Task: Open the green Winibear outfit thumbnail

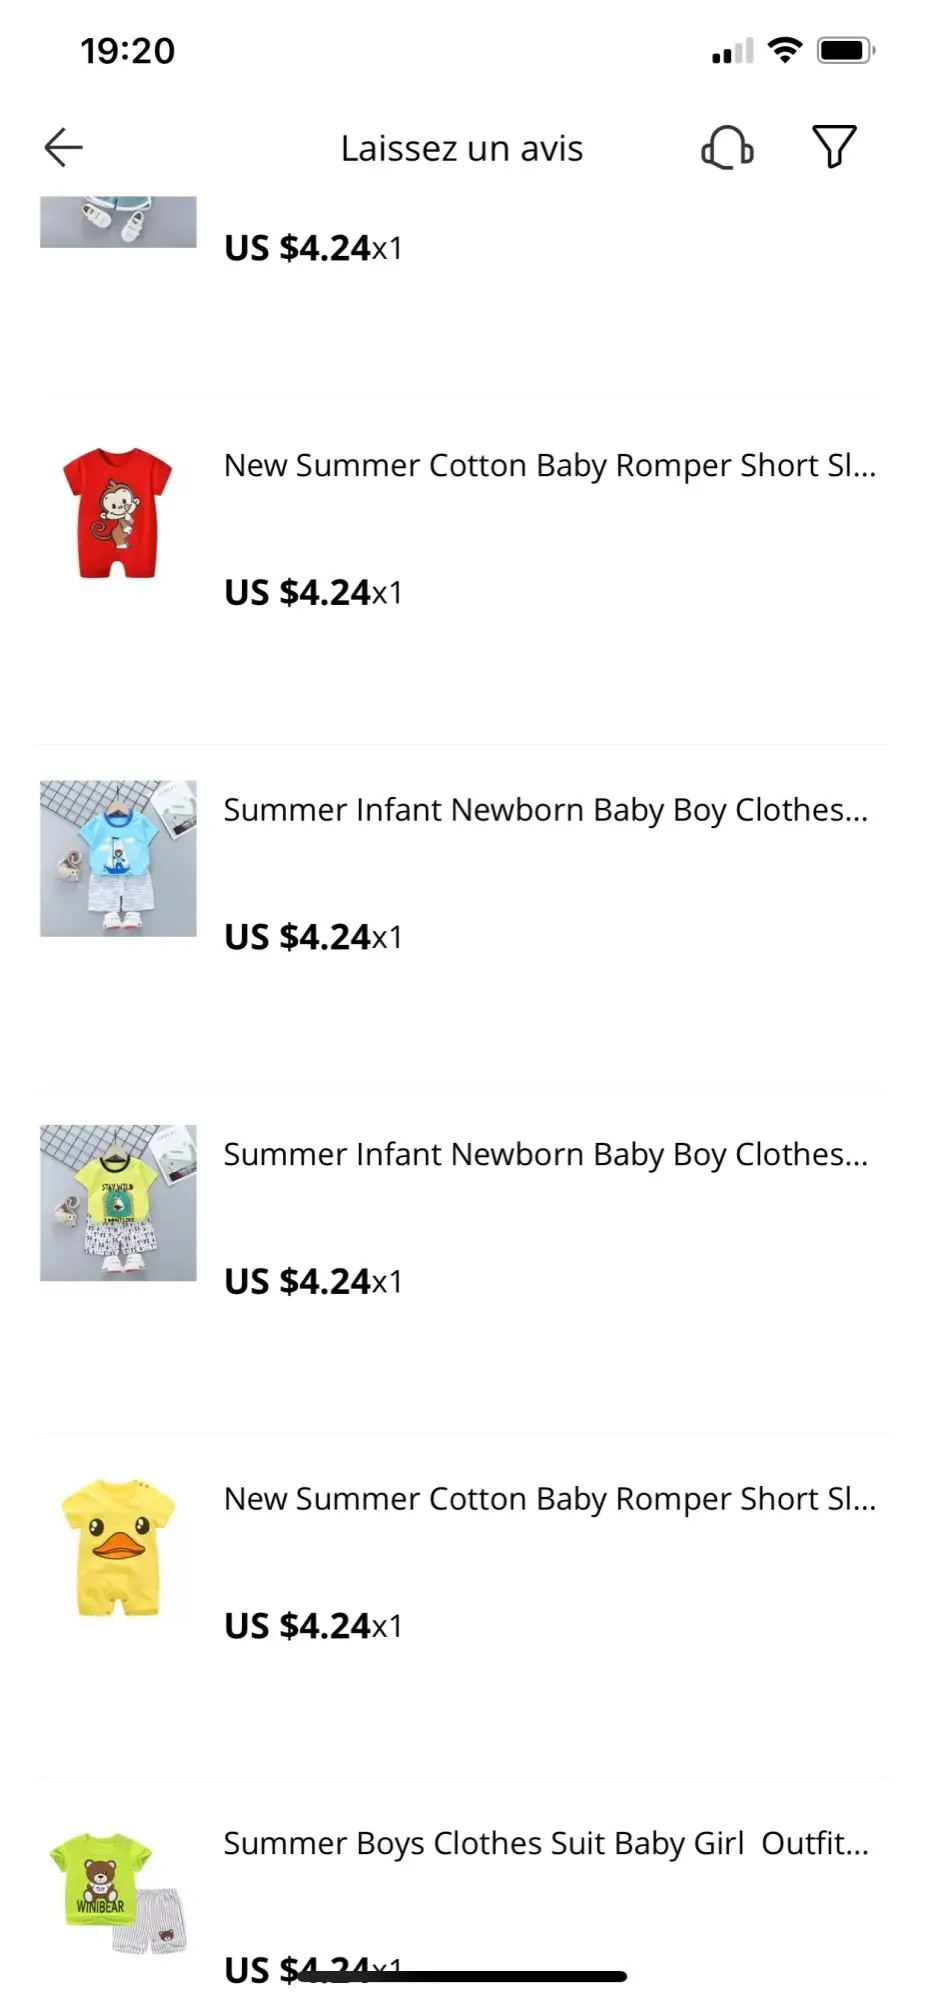Action: pyautogui.click(x=118, y=1892)
